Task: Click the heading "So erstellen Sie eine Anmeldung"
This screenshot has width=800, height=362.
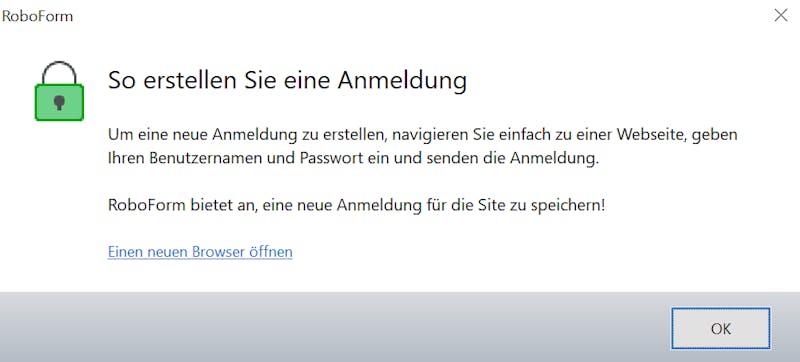Action: point(287,81)
